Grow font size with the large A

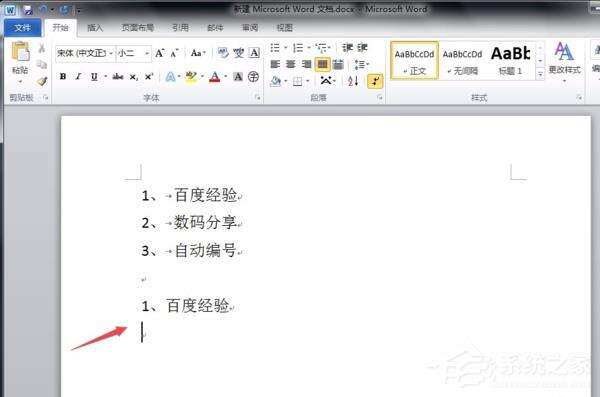[160, 53]
